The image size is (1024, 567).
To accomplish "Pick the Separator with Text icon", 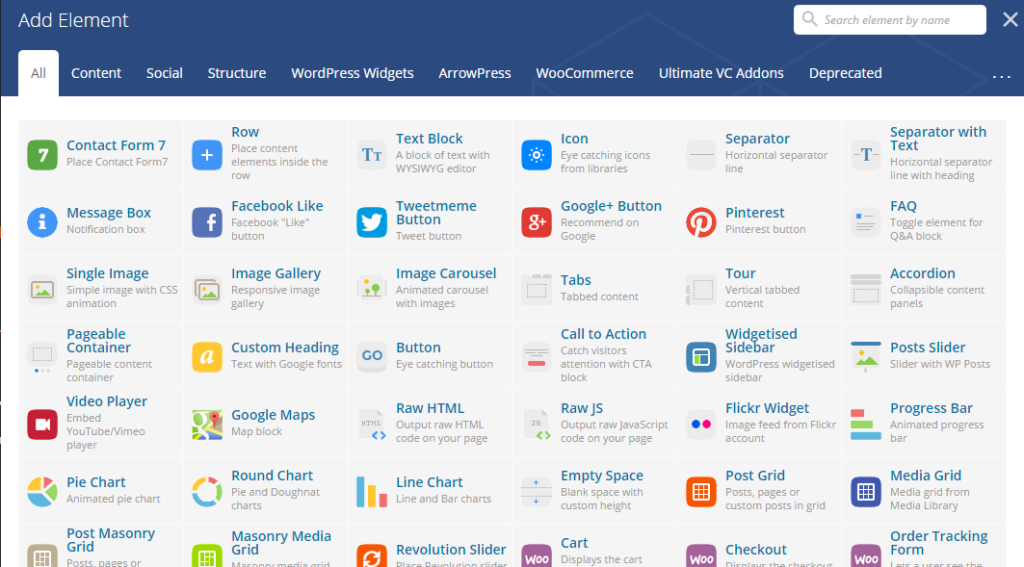I will (866, 155).
